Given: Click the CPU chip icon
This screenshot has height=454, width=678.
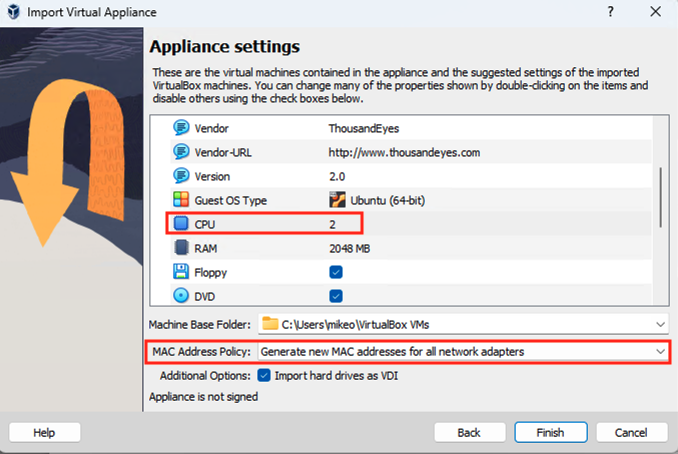Looking at the screenshot, I should 181,223.
